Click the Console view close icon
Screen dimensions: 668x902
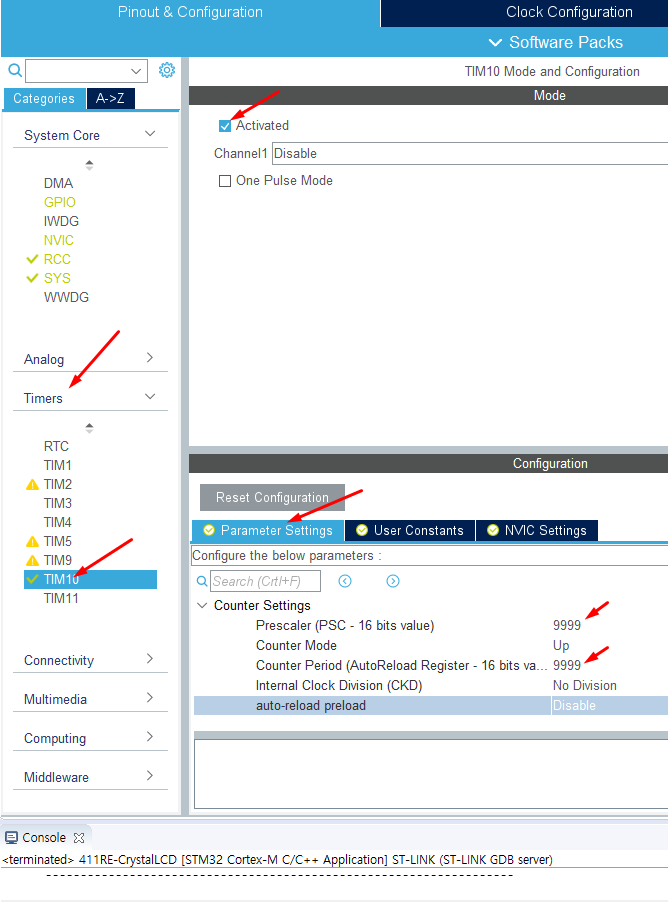coord(80,838)
